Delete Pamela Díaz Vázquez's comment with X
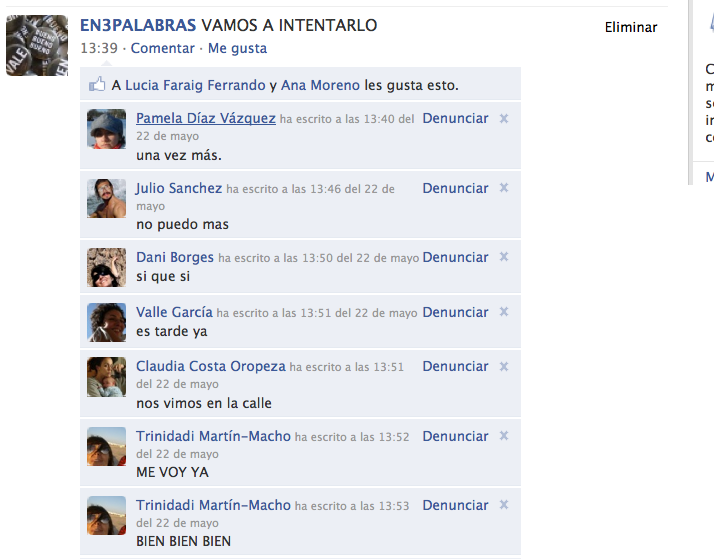The width and height of the screenshot is (714, 559). 504,119
